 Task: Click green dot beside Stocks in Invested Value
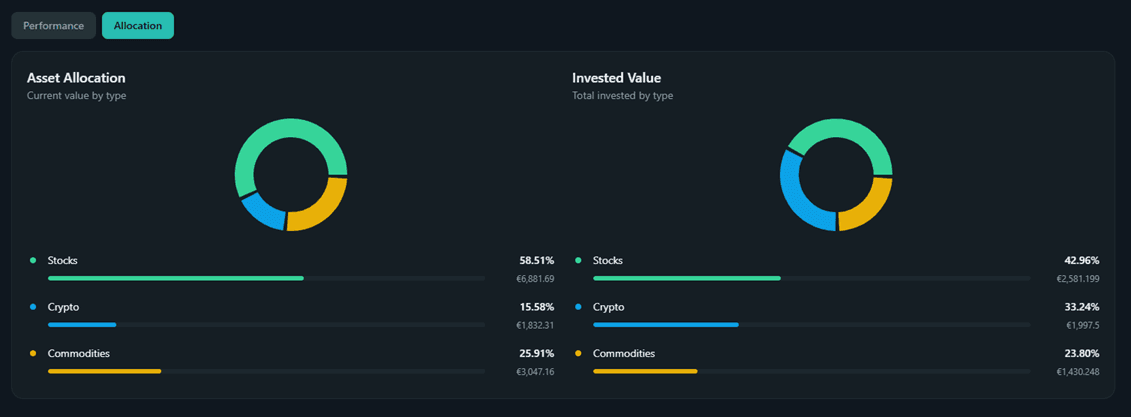click(x=578, y=260)
